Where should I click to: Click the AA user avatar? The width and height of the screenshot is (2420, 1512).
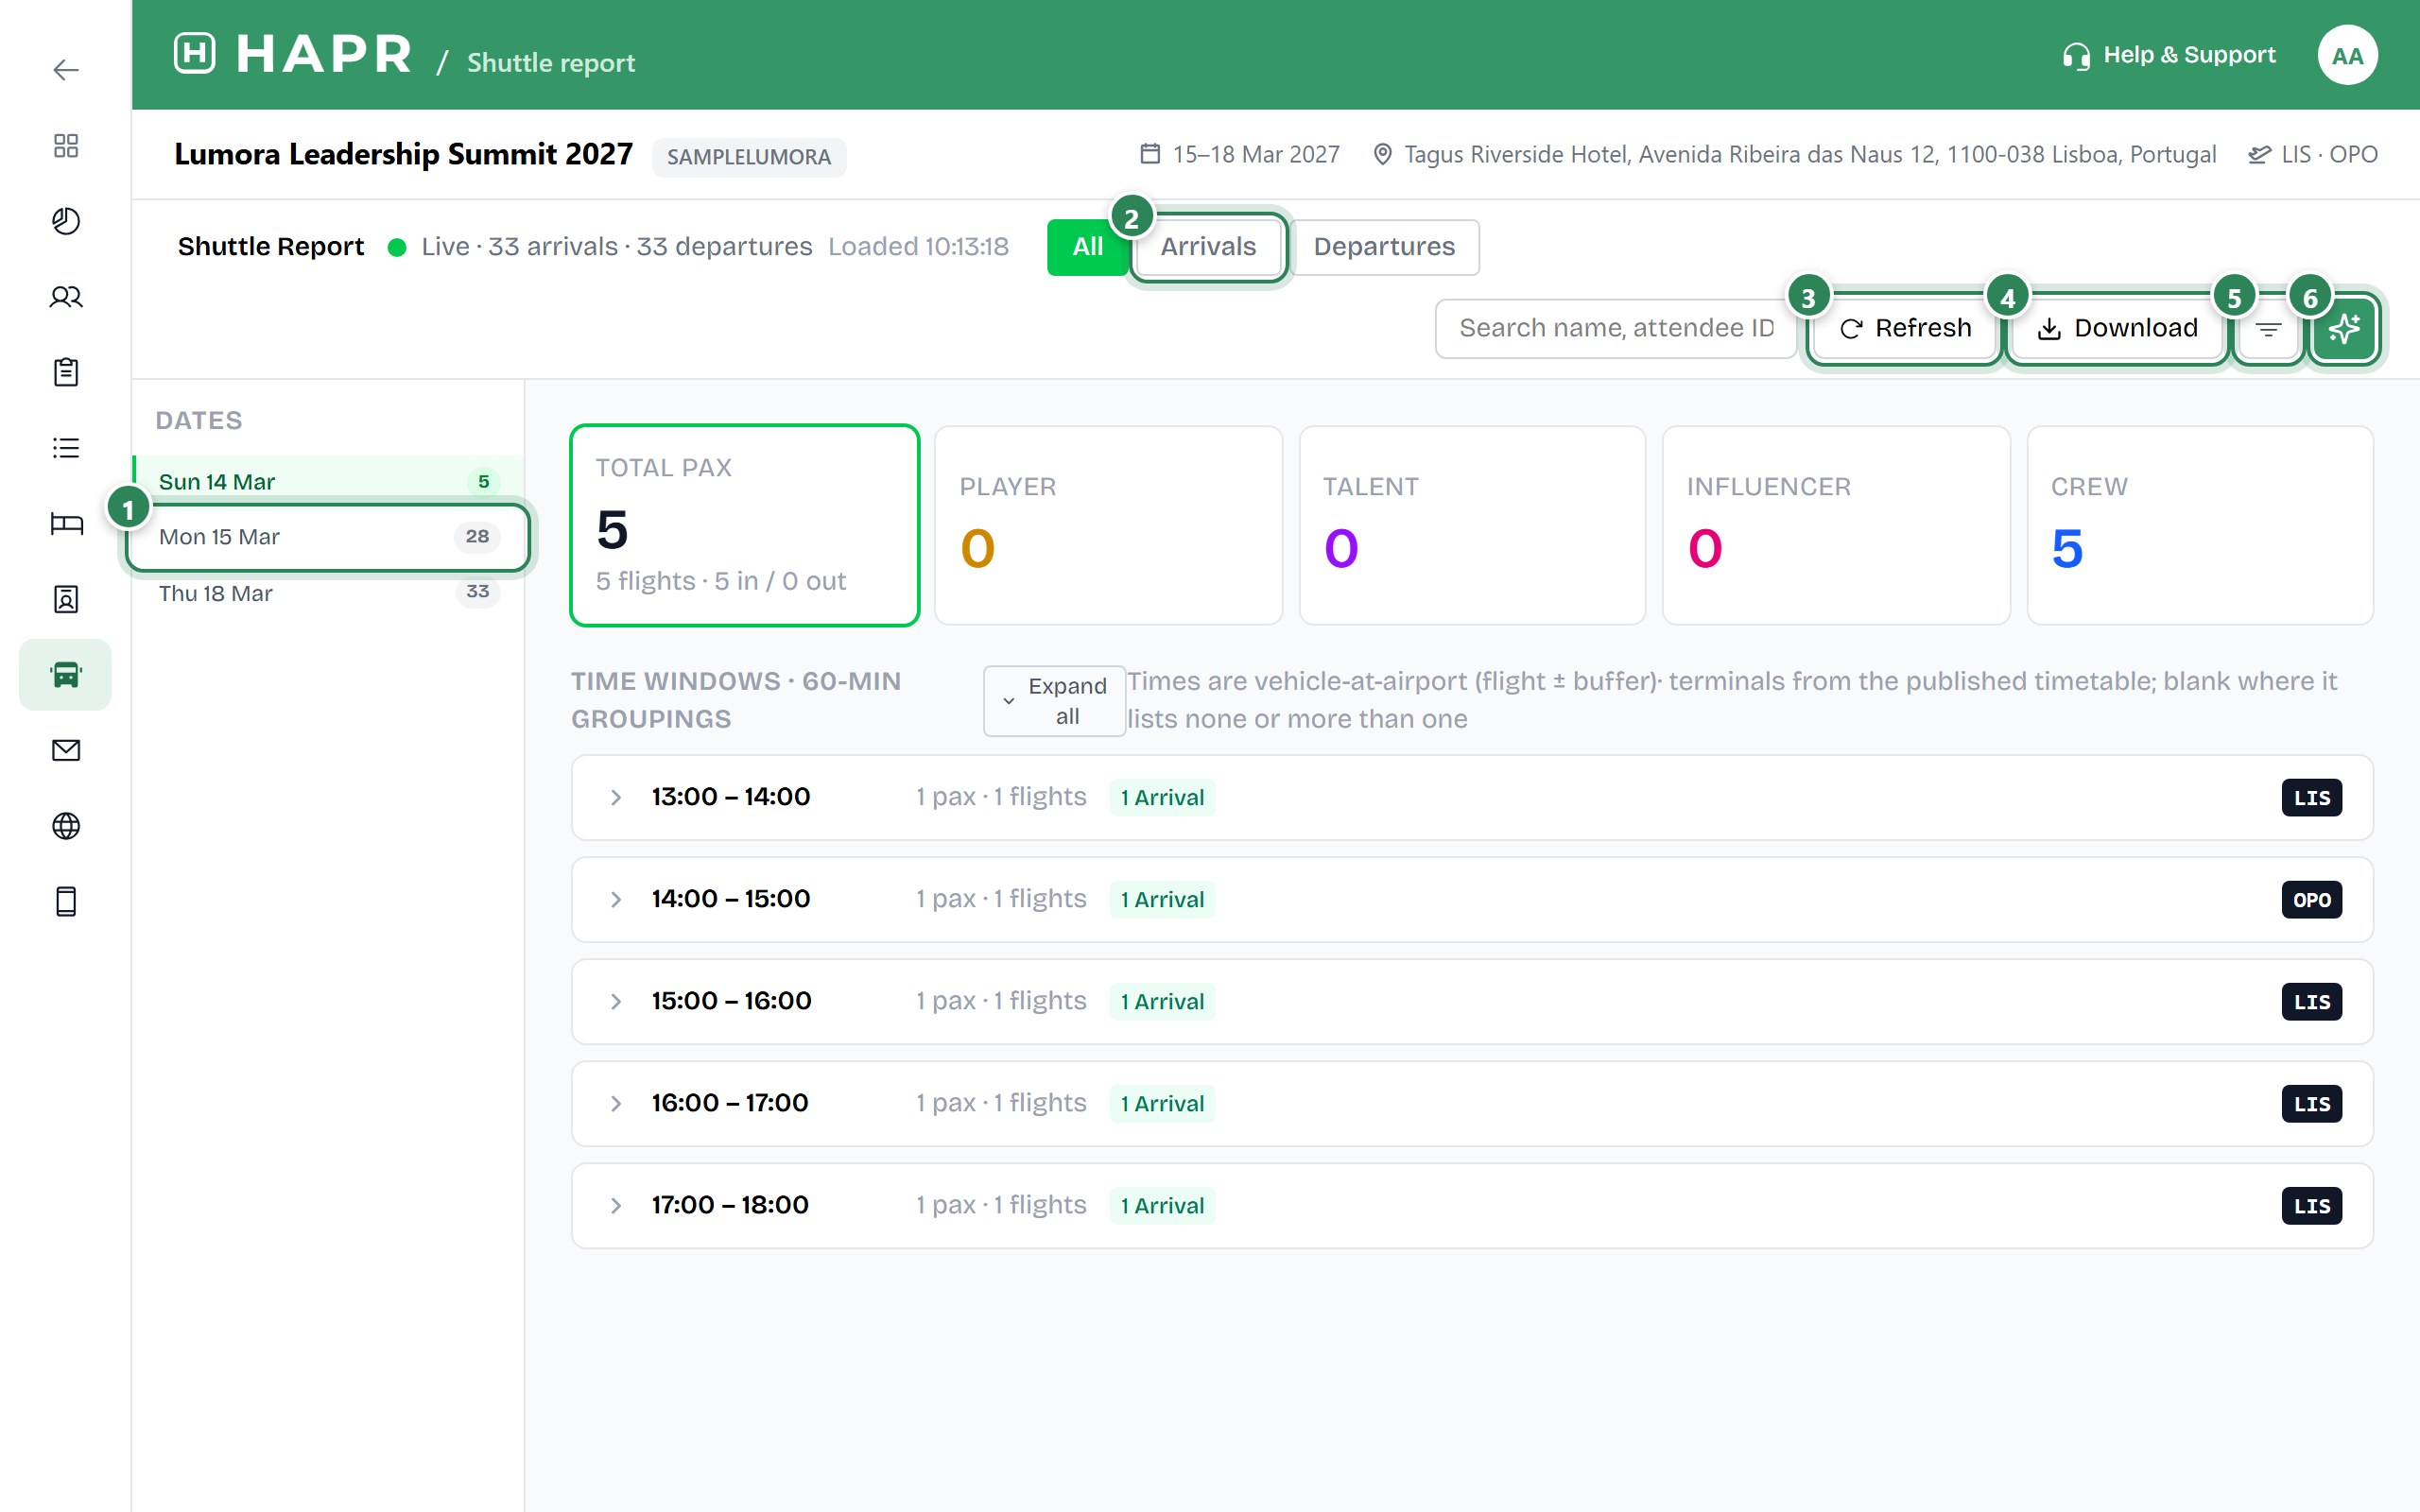coord(2347,55)
